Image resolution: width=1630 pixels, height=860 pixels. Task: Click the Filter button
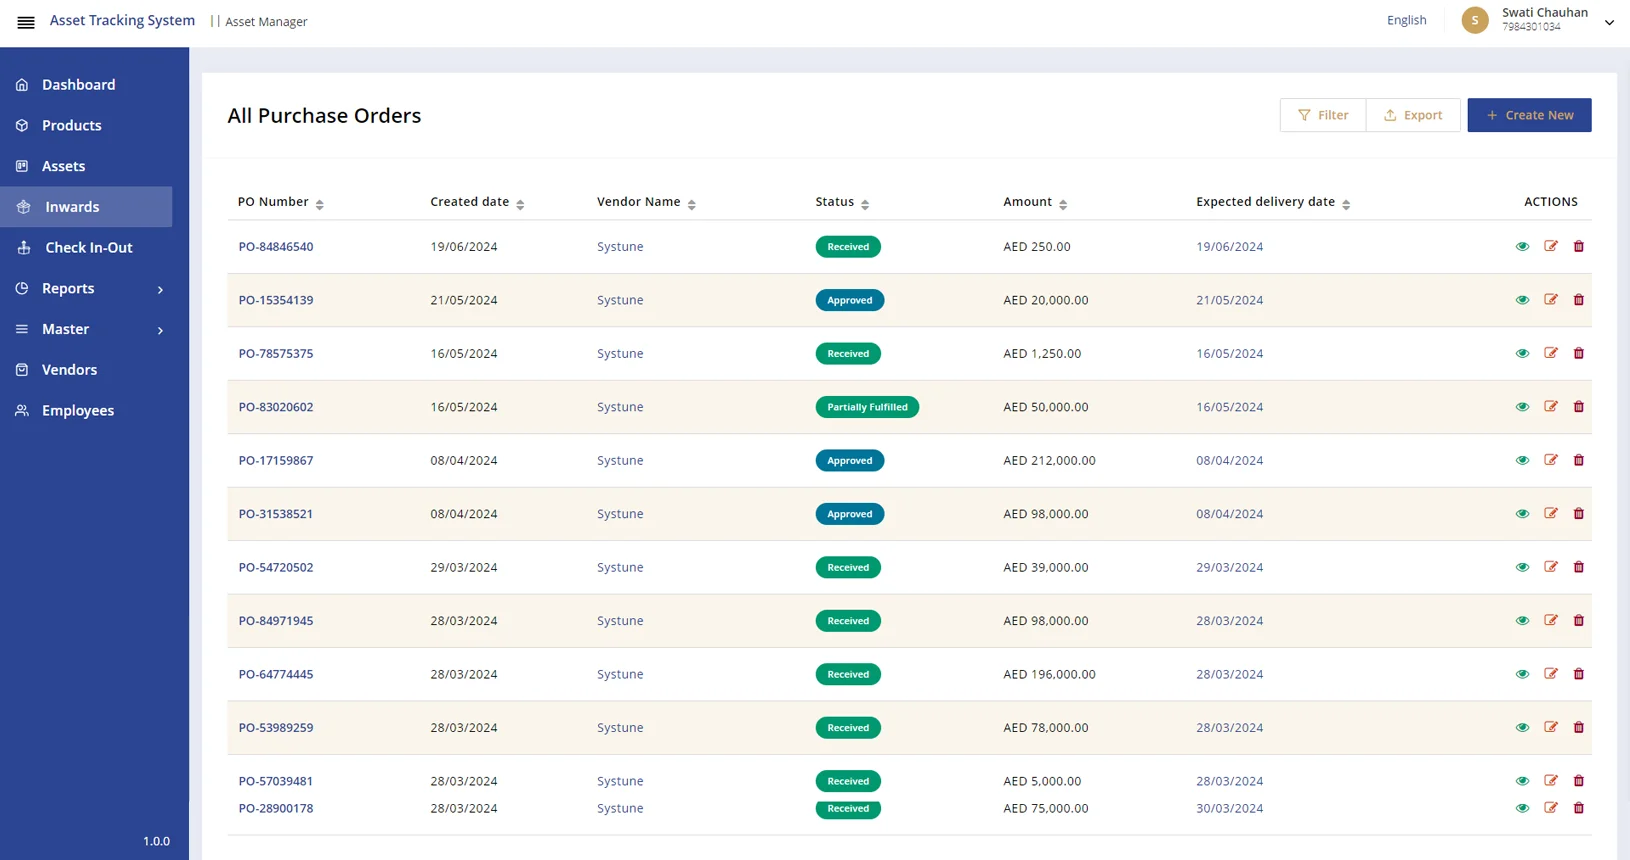pyautogui.click(x=1323, y=115)
